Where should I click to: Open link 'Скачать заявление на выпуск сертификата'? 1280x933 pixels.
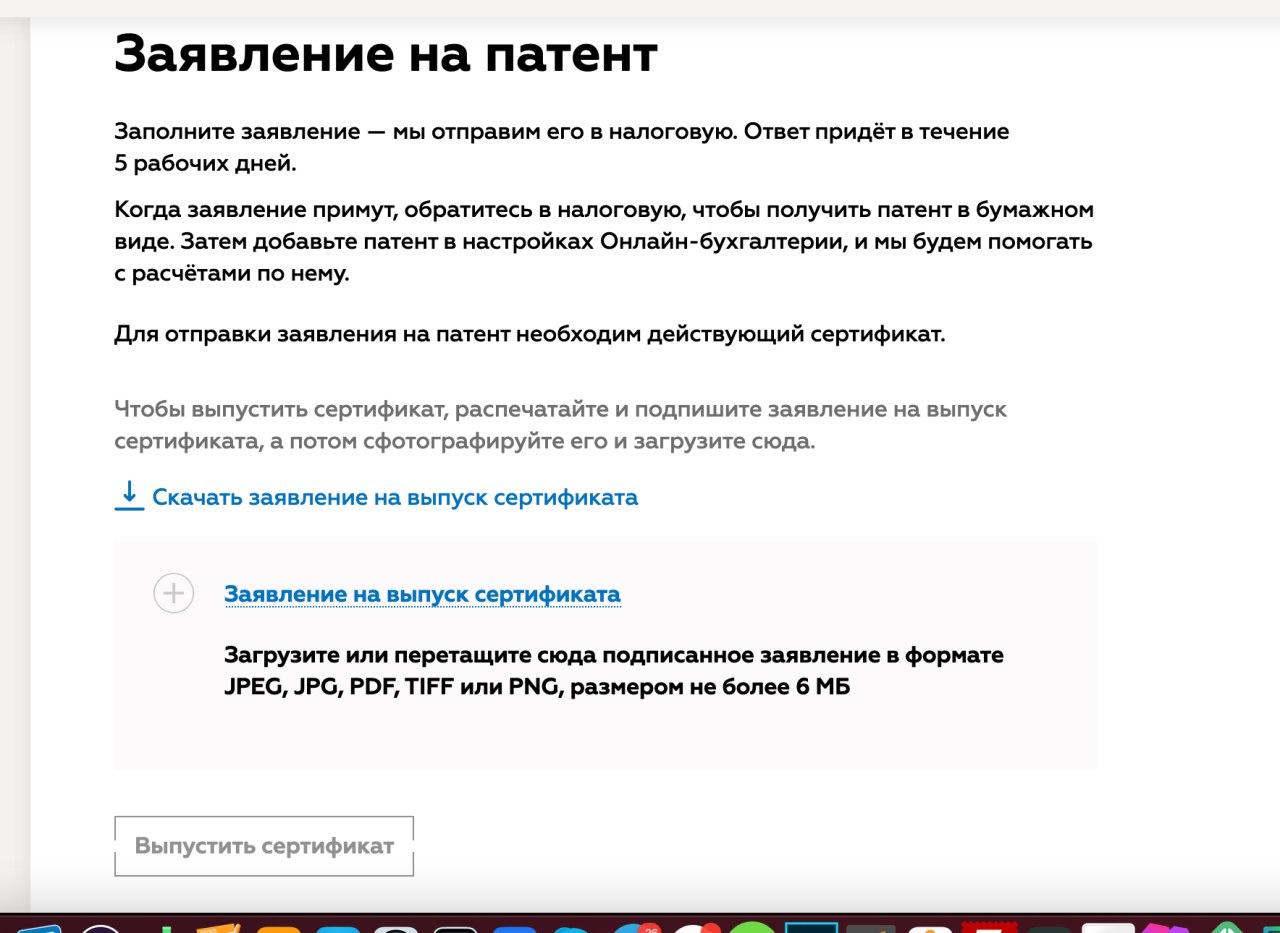395,497
